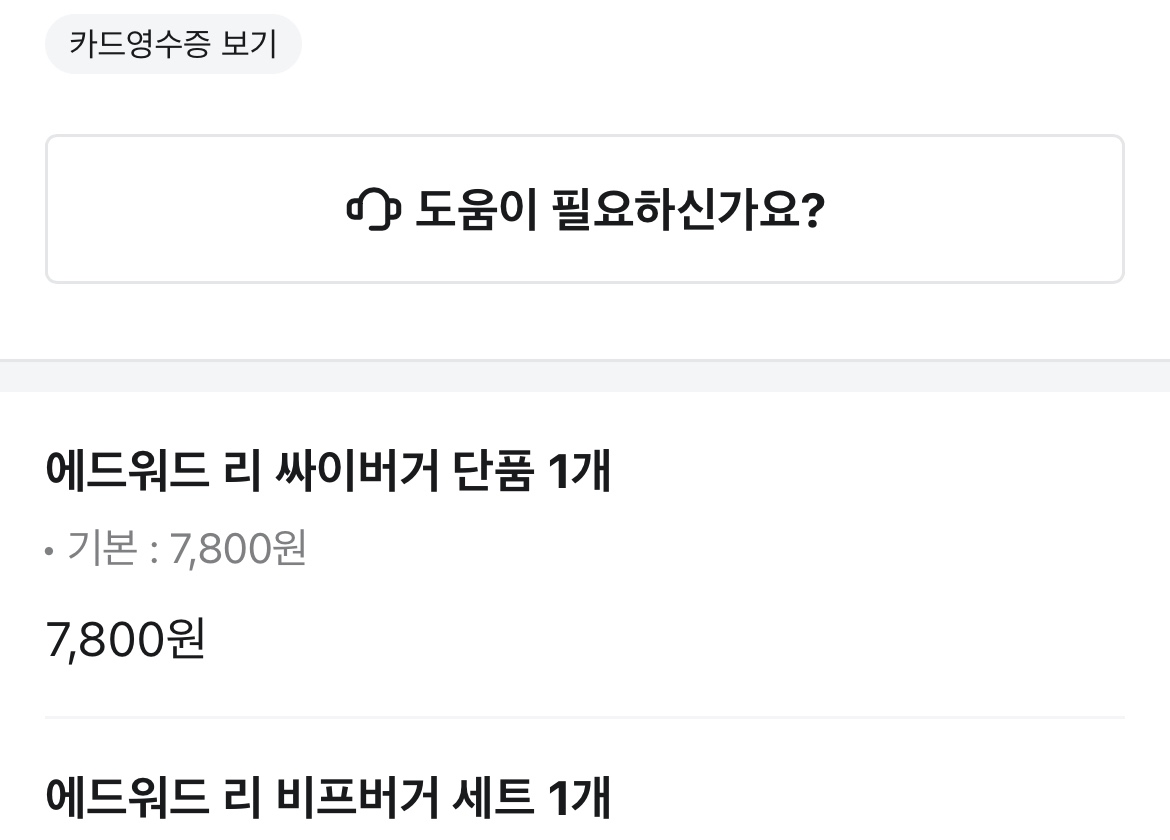Click the 기본 : 7,800원 option line
Viewport: 1170px width, 840px height.
(186, 549)
